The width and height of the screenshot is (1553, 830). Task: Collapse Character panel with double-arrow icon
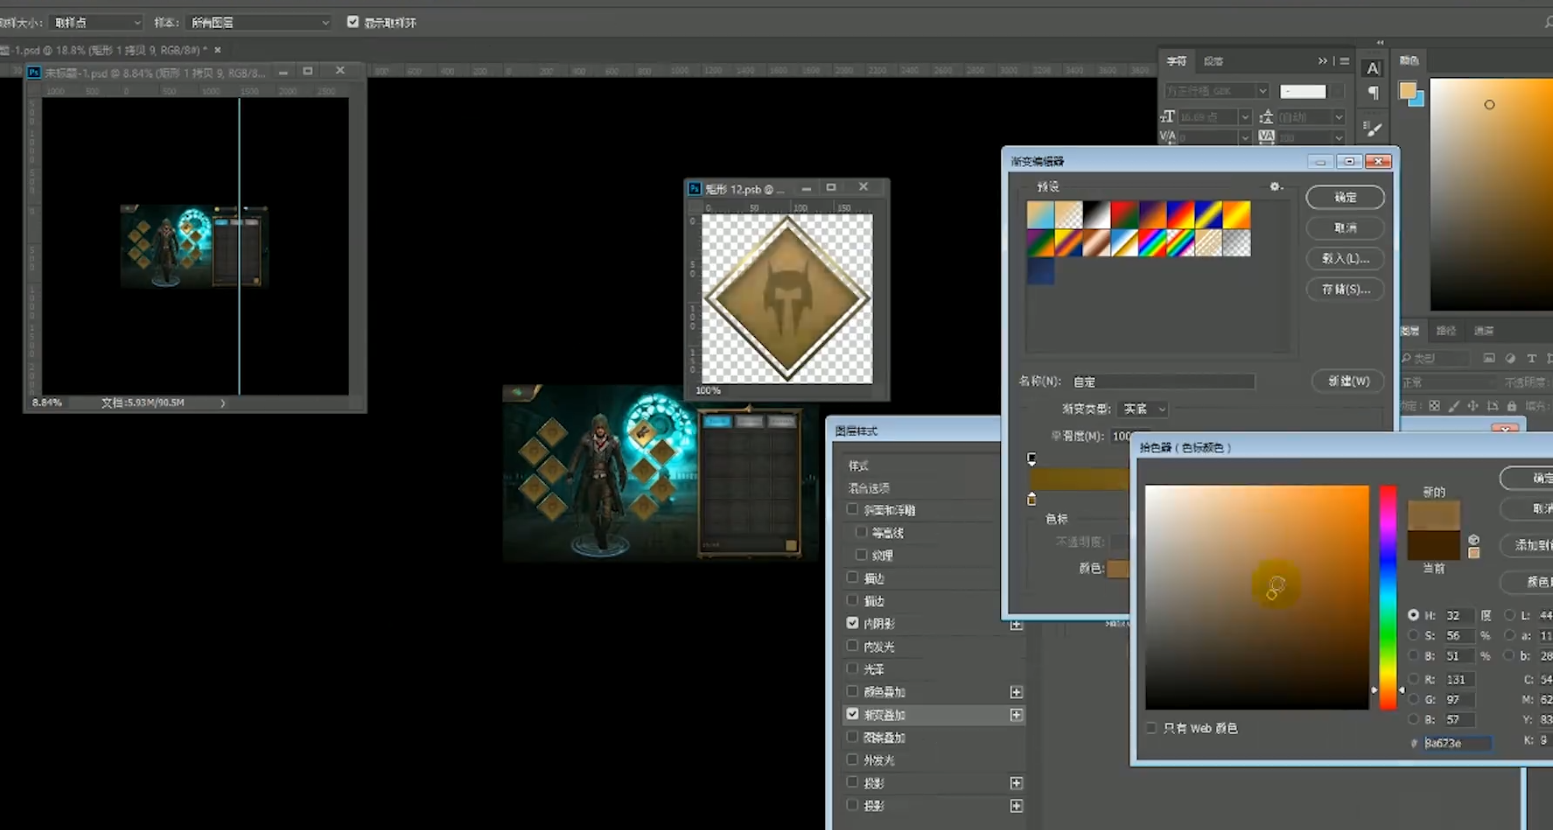tap(1323, 61)
